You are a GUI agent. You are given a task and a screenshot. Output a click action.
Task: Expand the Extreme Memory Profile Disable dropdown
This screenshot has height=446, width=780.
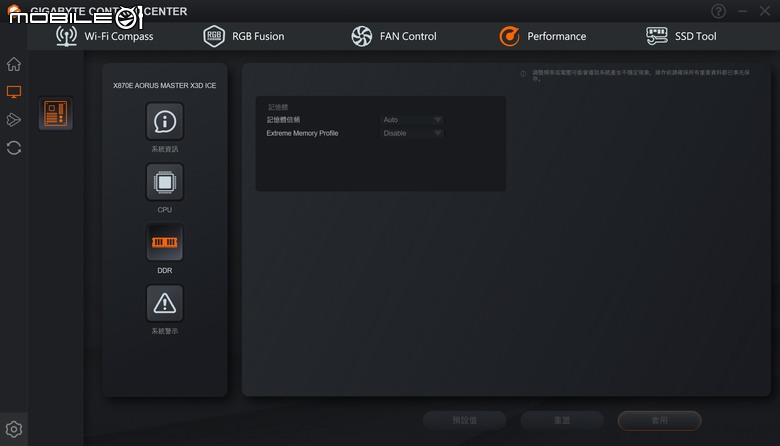[x=412, y=133]
